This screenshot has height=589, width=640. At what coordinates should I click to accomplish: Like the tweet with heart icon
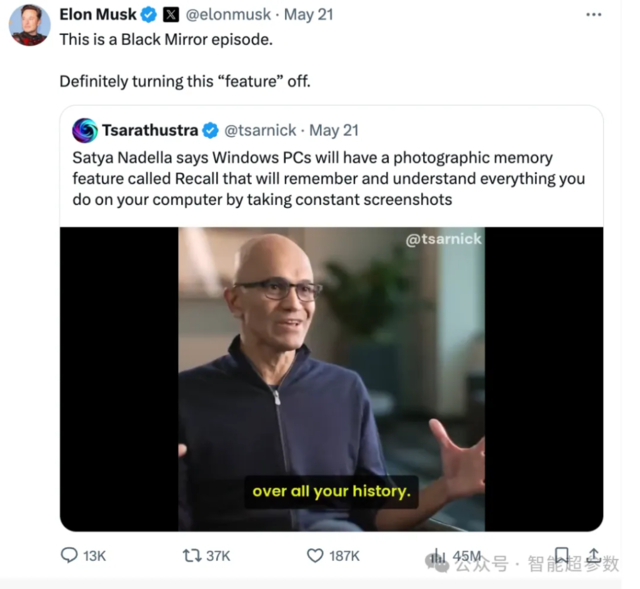(315, 556)
